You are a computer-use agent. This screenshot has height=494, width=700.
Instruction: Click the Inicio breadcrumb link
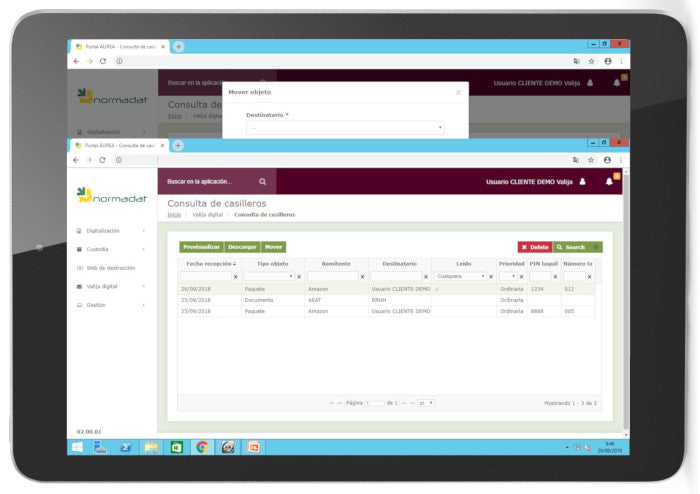point(174,214)
